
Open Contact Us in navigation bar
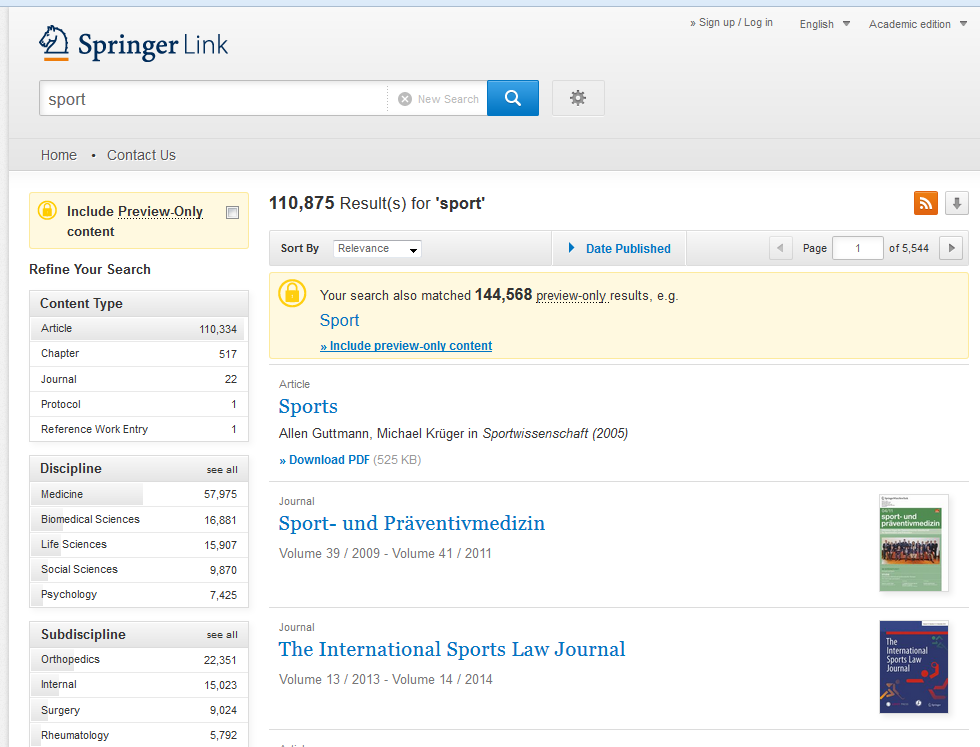point(141,155)
